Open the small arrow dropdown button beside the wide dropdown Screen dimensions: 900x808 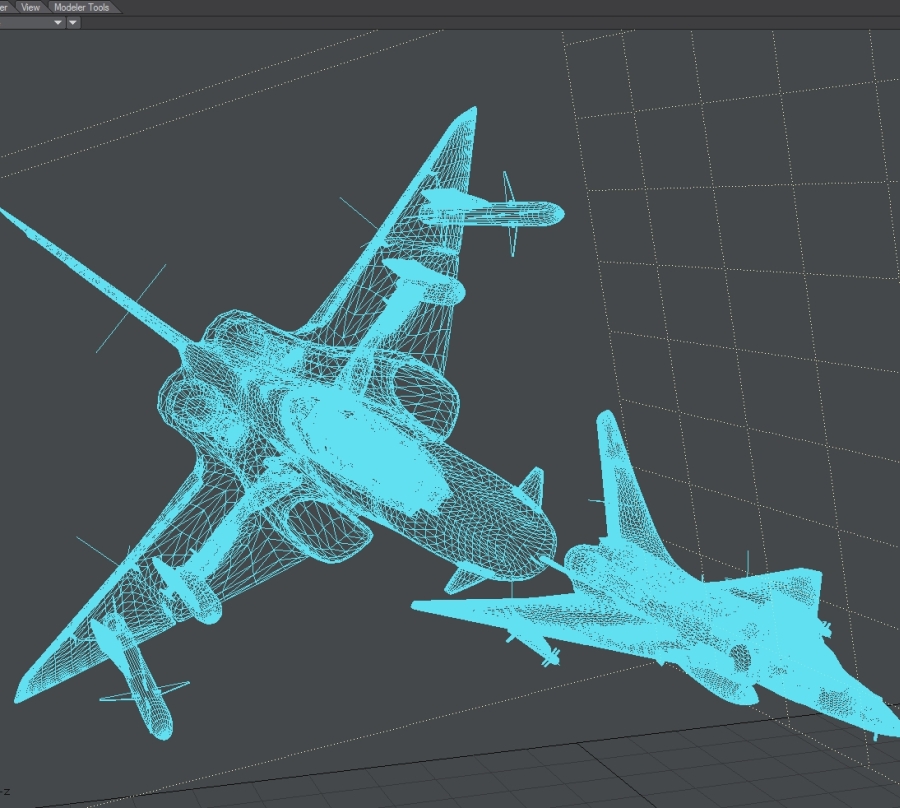(x=73, y=22)
